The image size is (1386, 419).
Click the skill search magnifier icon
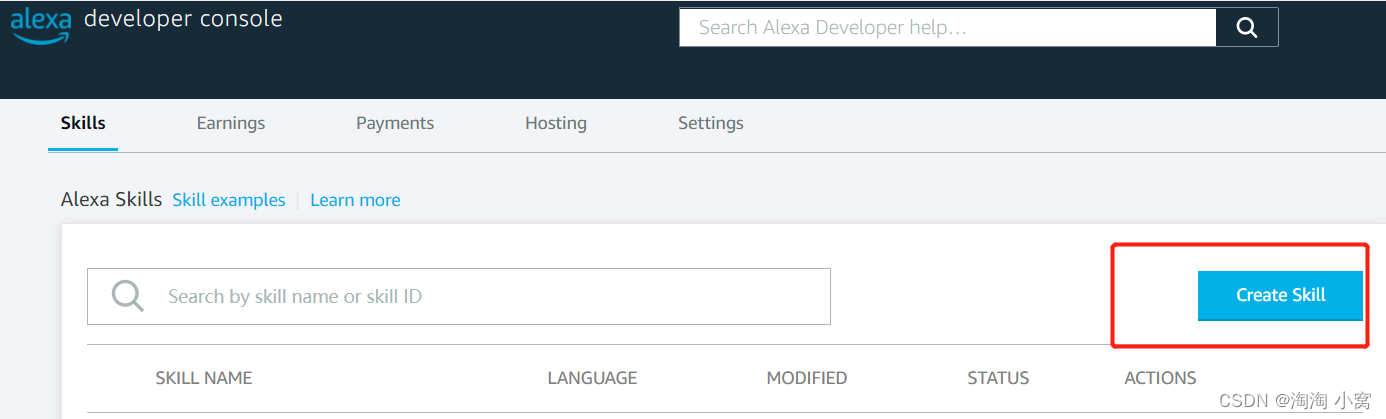click(128, 296)
